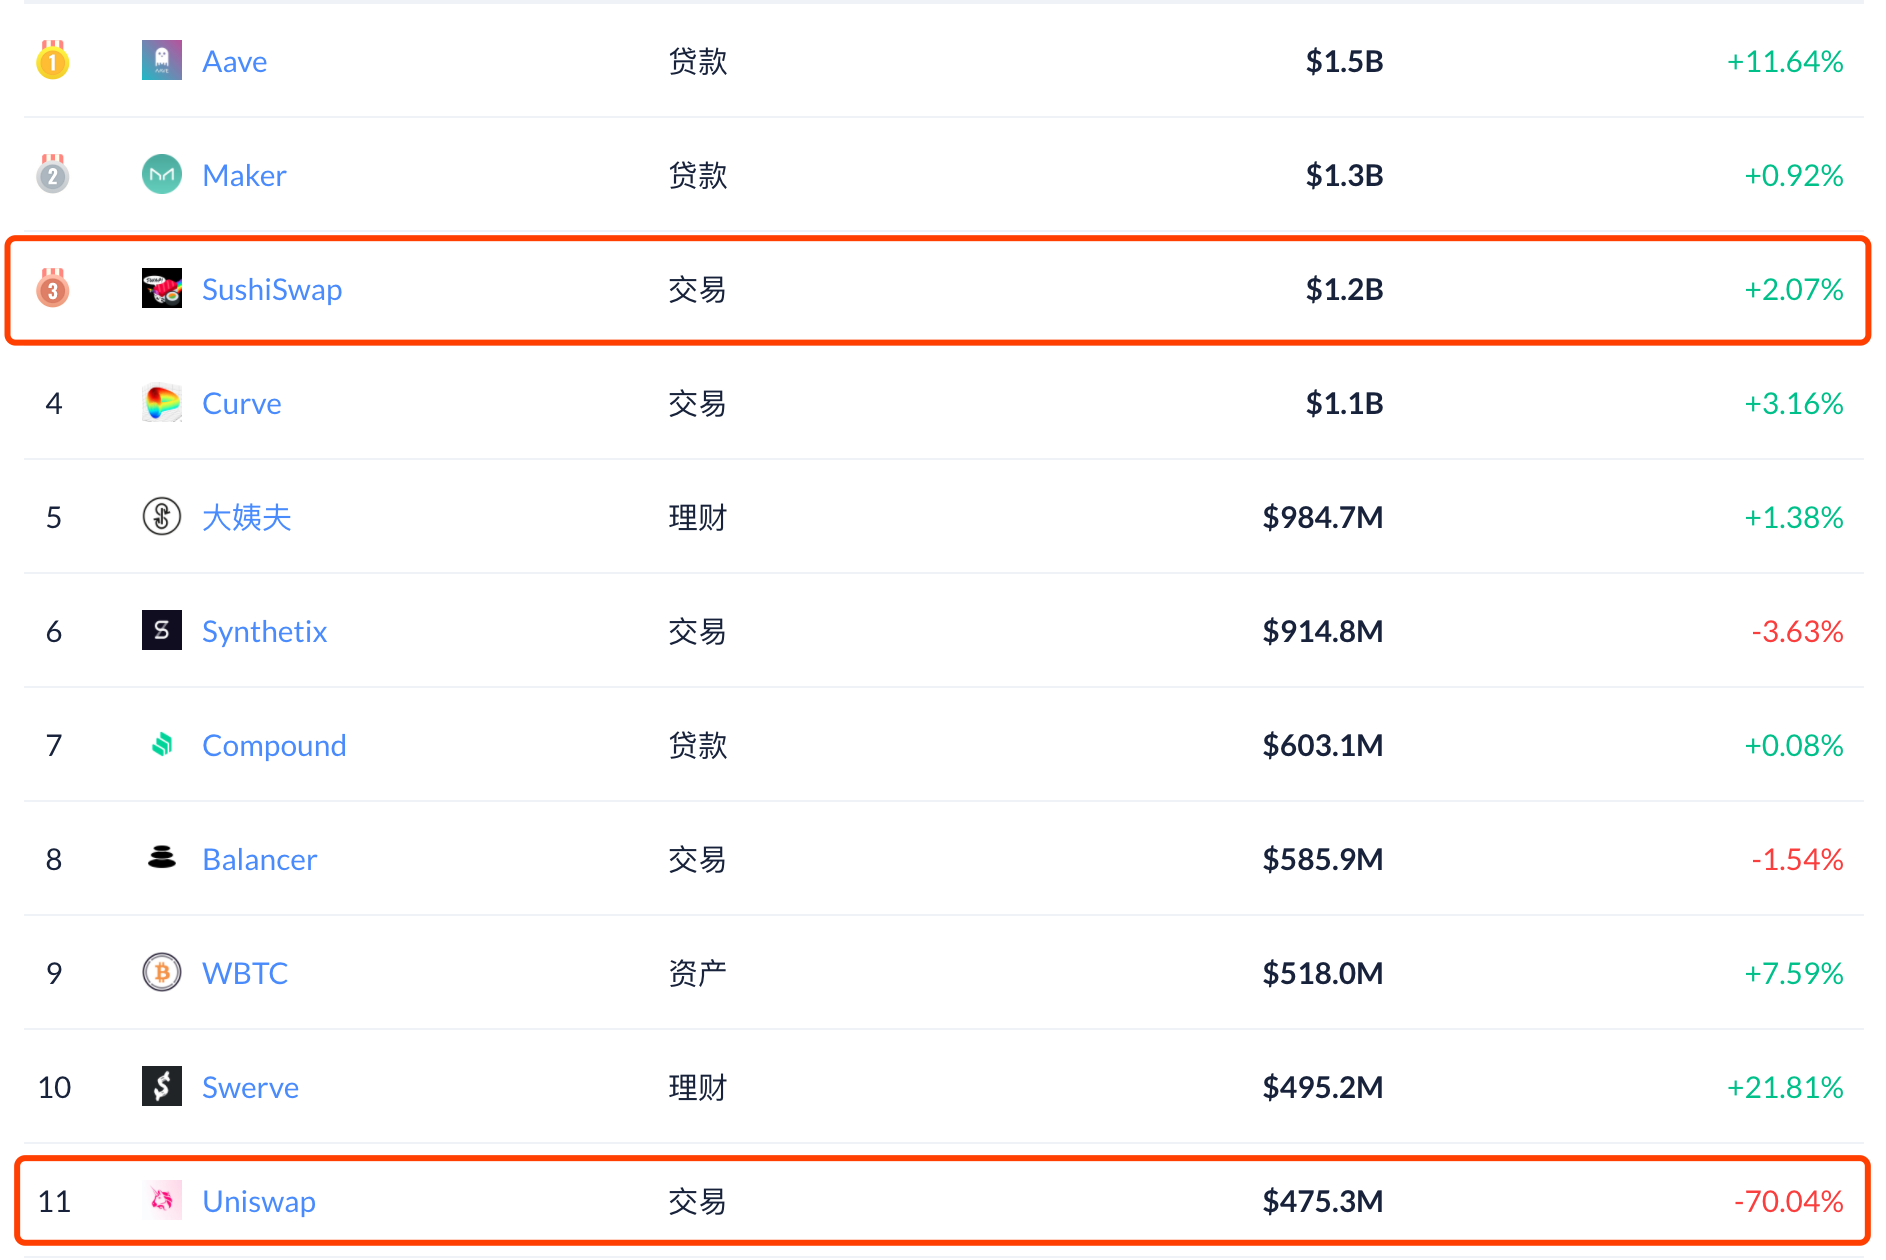This screenshot has height=1260, width=1886.
Task: Click the WBTC bitcoin coin icon
Action: (x=161, y=972)
